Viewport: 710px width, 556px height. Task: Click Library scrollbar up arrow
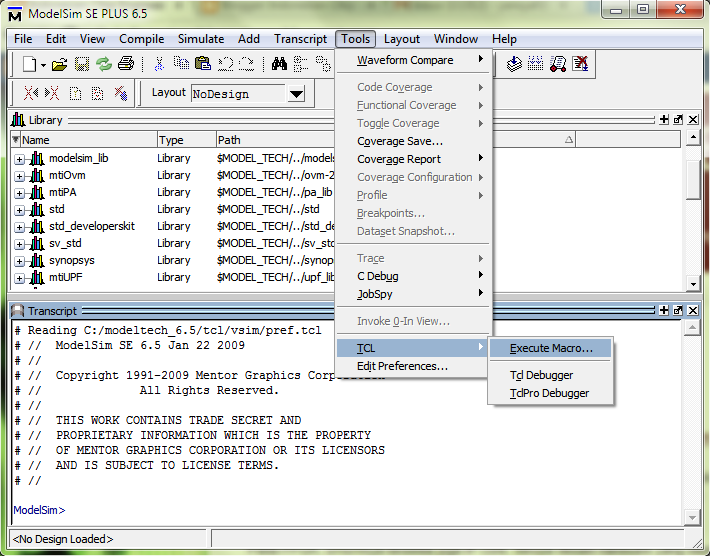click(693, 137)
